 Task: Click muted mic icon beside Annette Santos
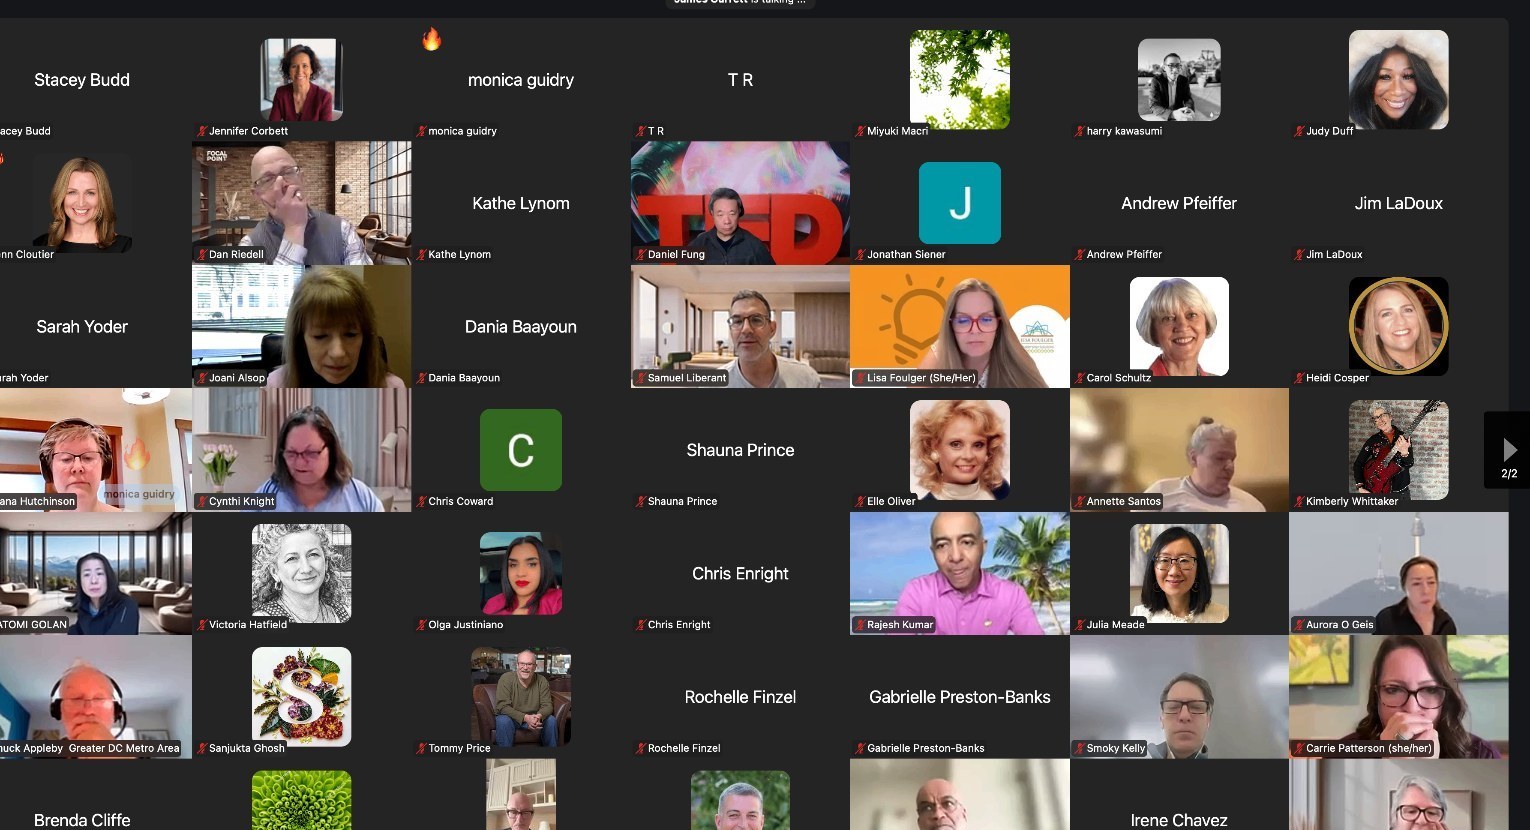1080,501
